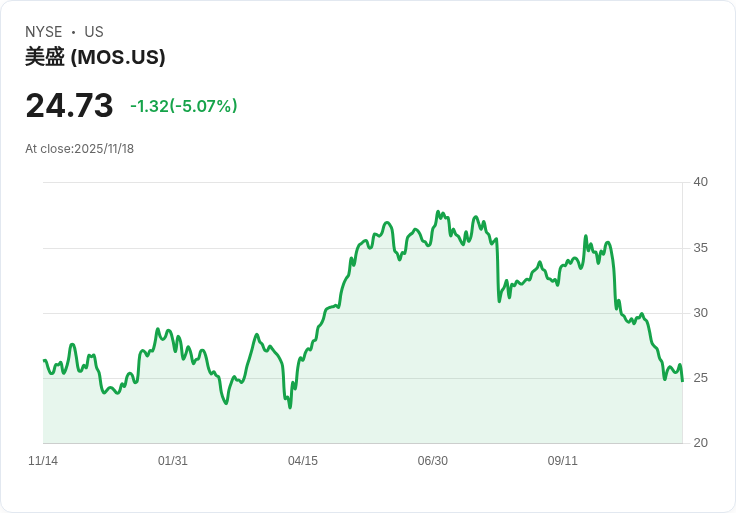Click the start point of the price line
Screen dimensions: 736x513
click(44, 360)
